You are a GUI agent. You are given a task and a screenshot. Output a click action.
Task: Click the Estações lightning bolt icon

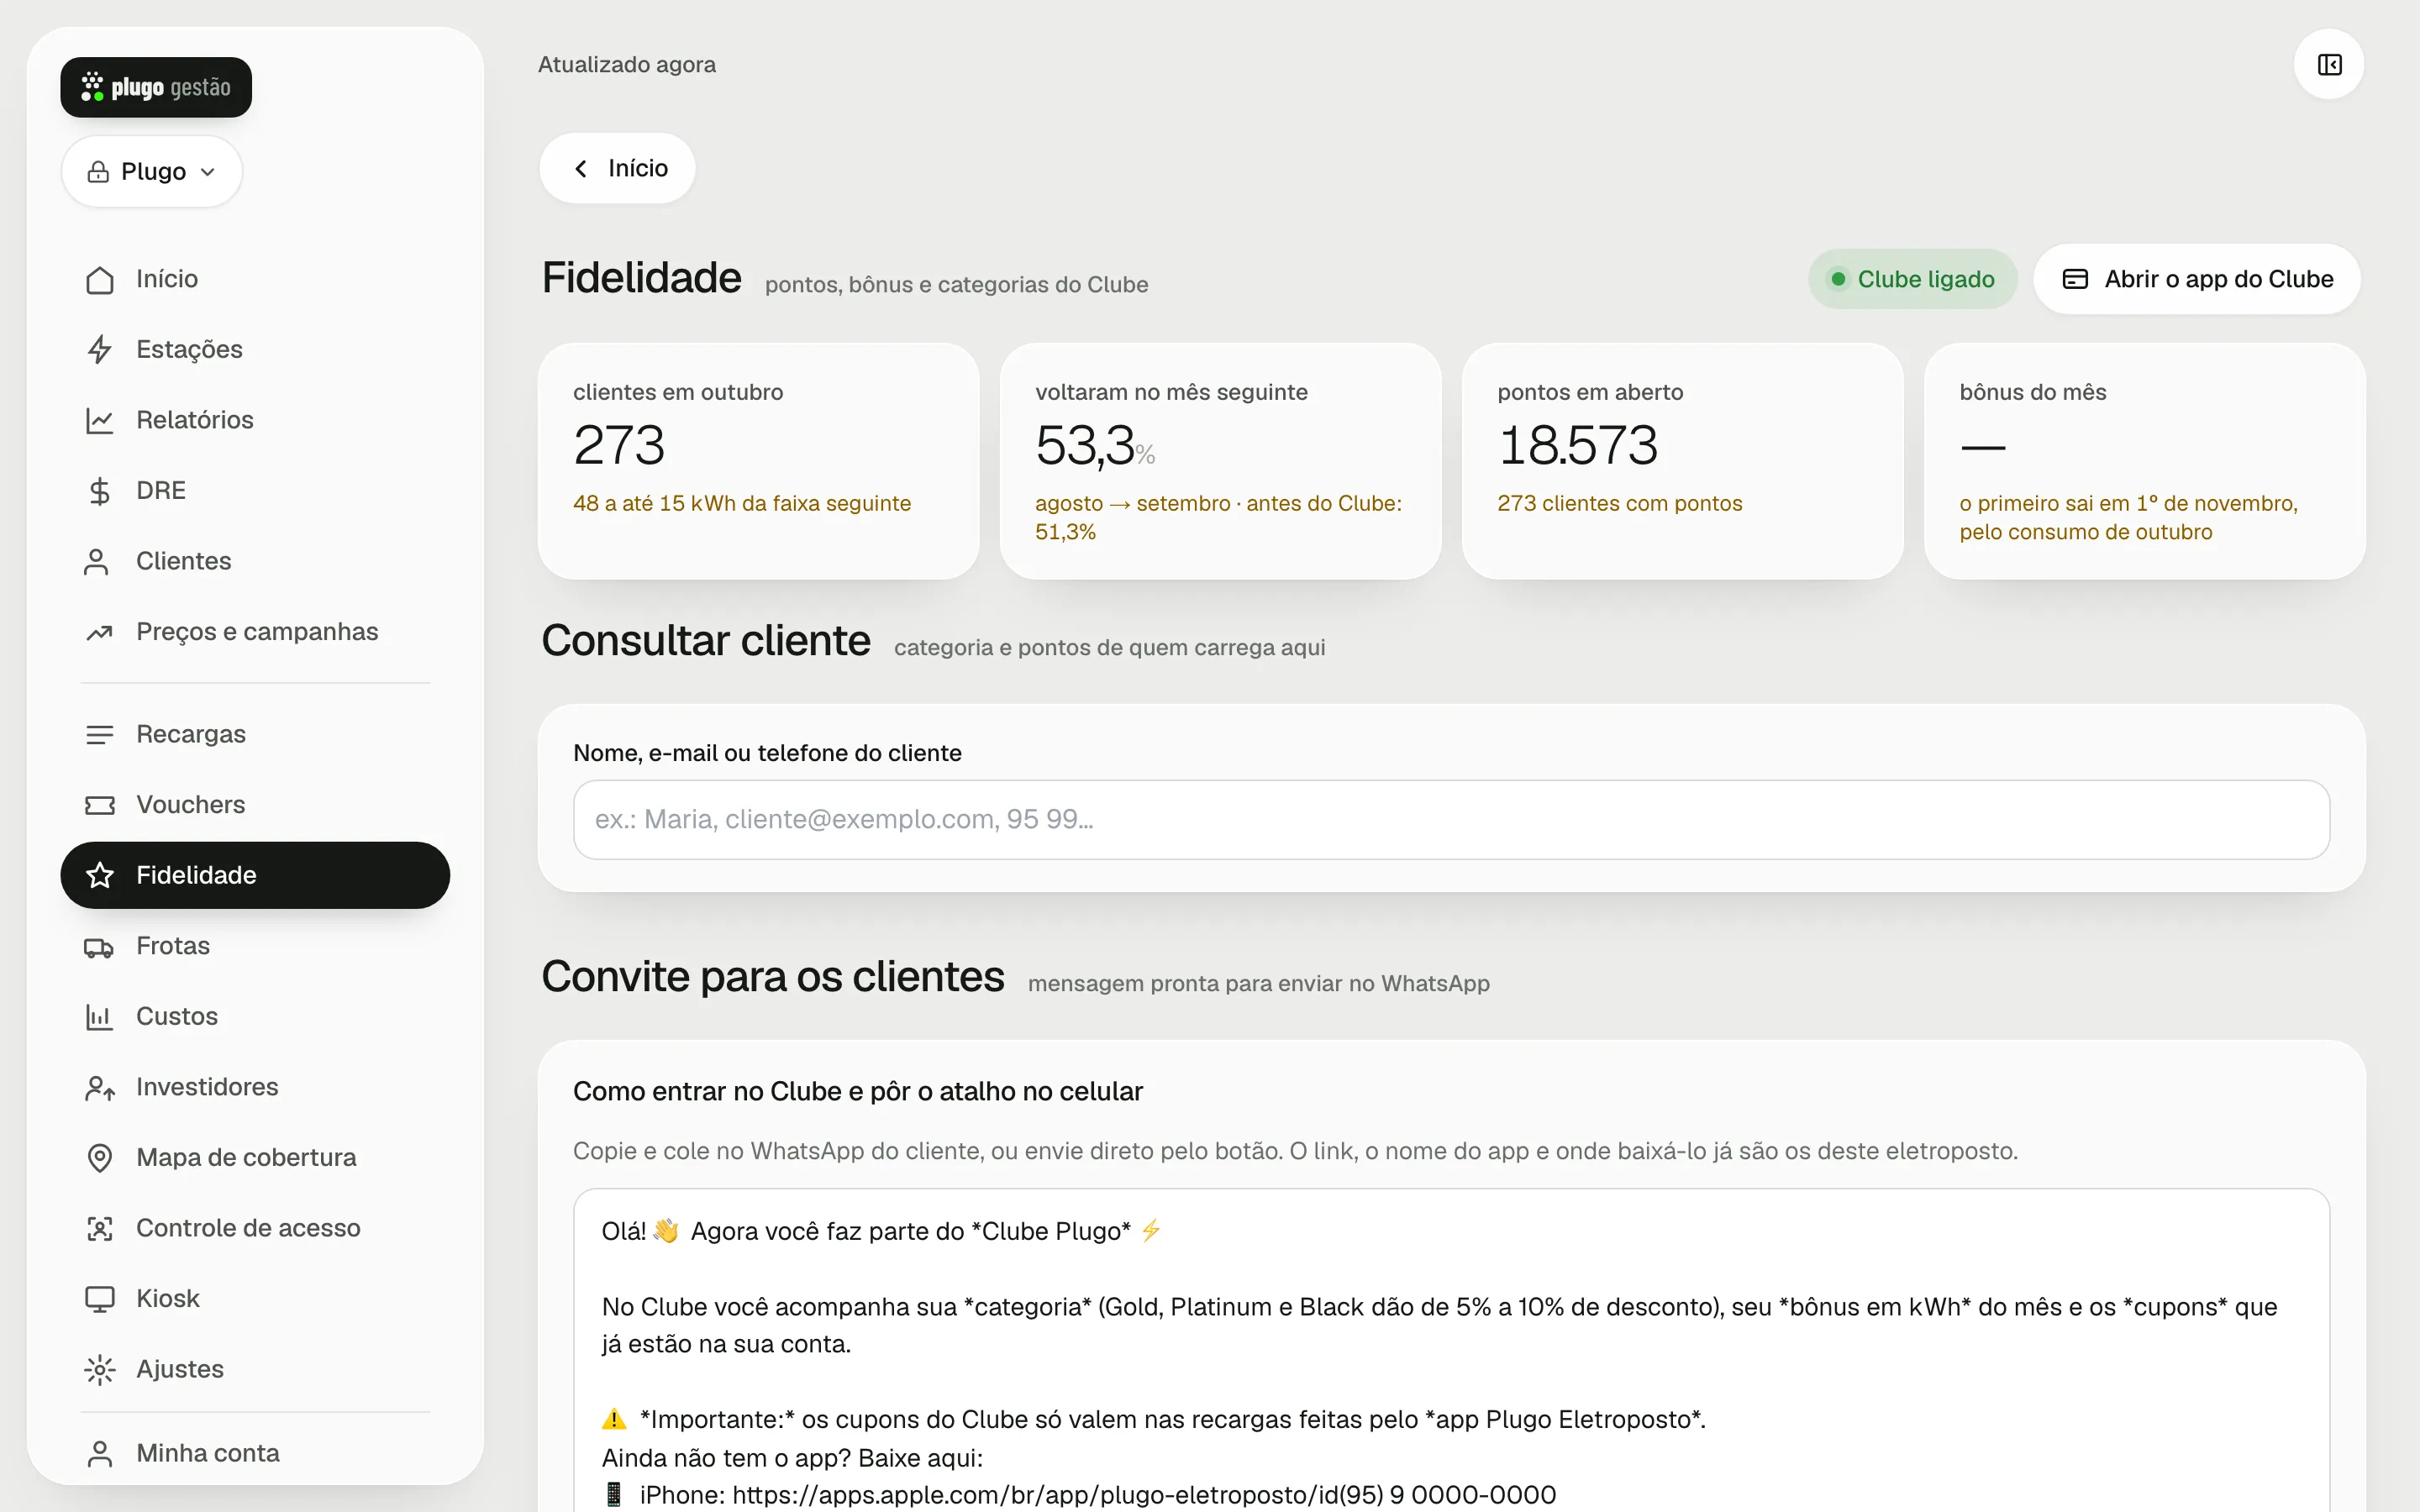pos(99,350)
